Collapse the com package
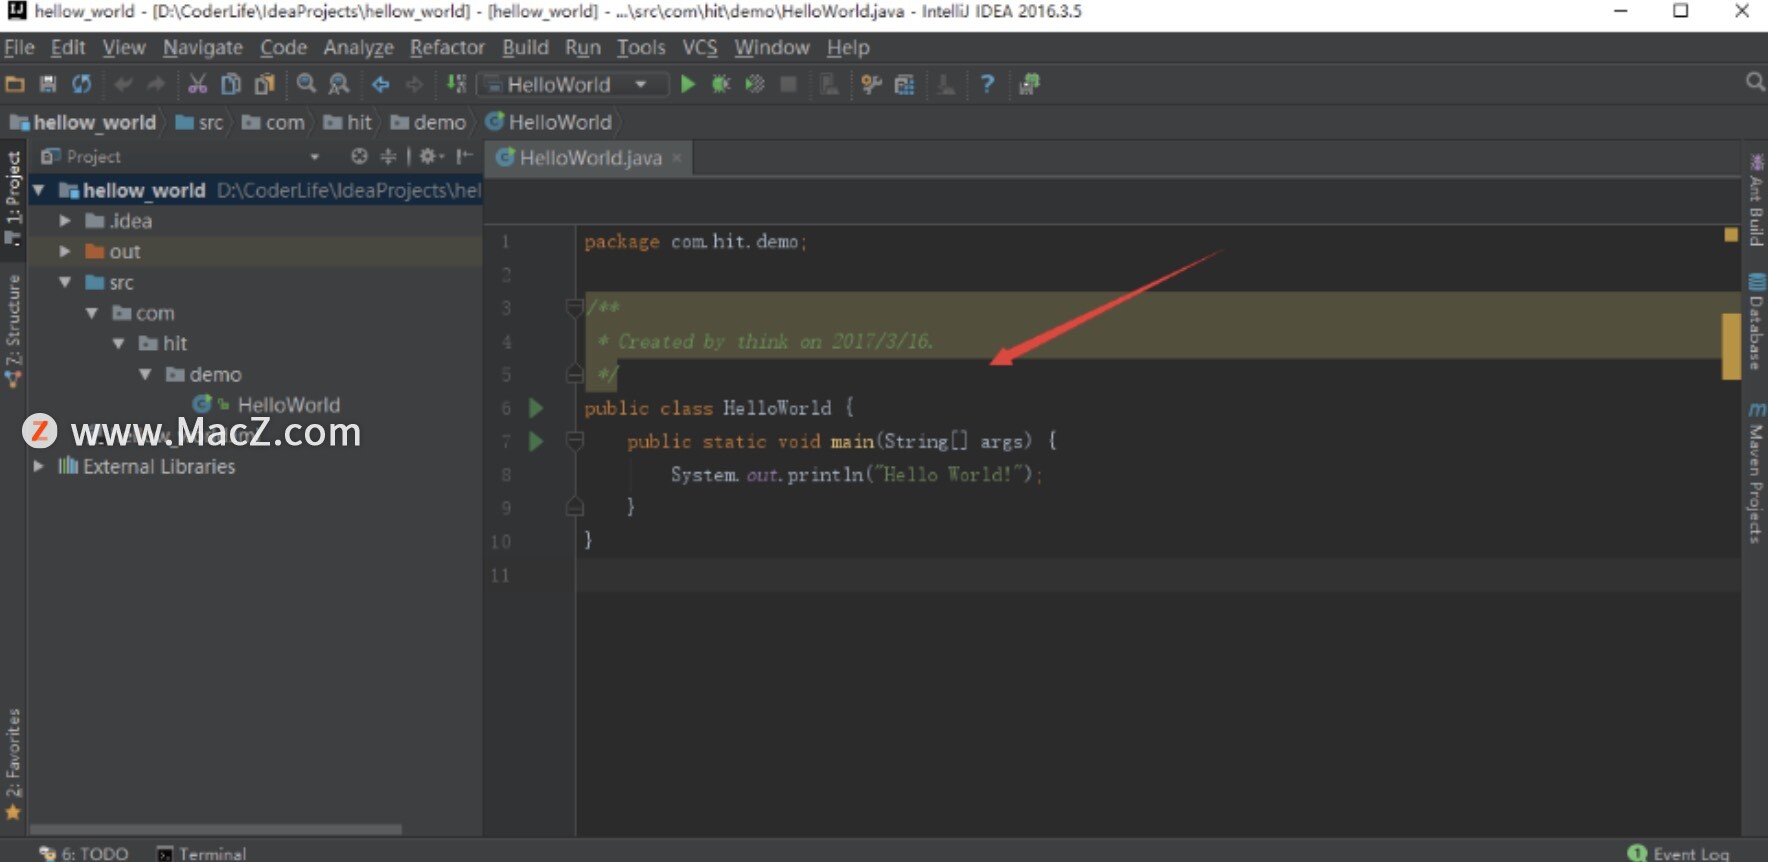 click(92, 313)
